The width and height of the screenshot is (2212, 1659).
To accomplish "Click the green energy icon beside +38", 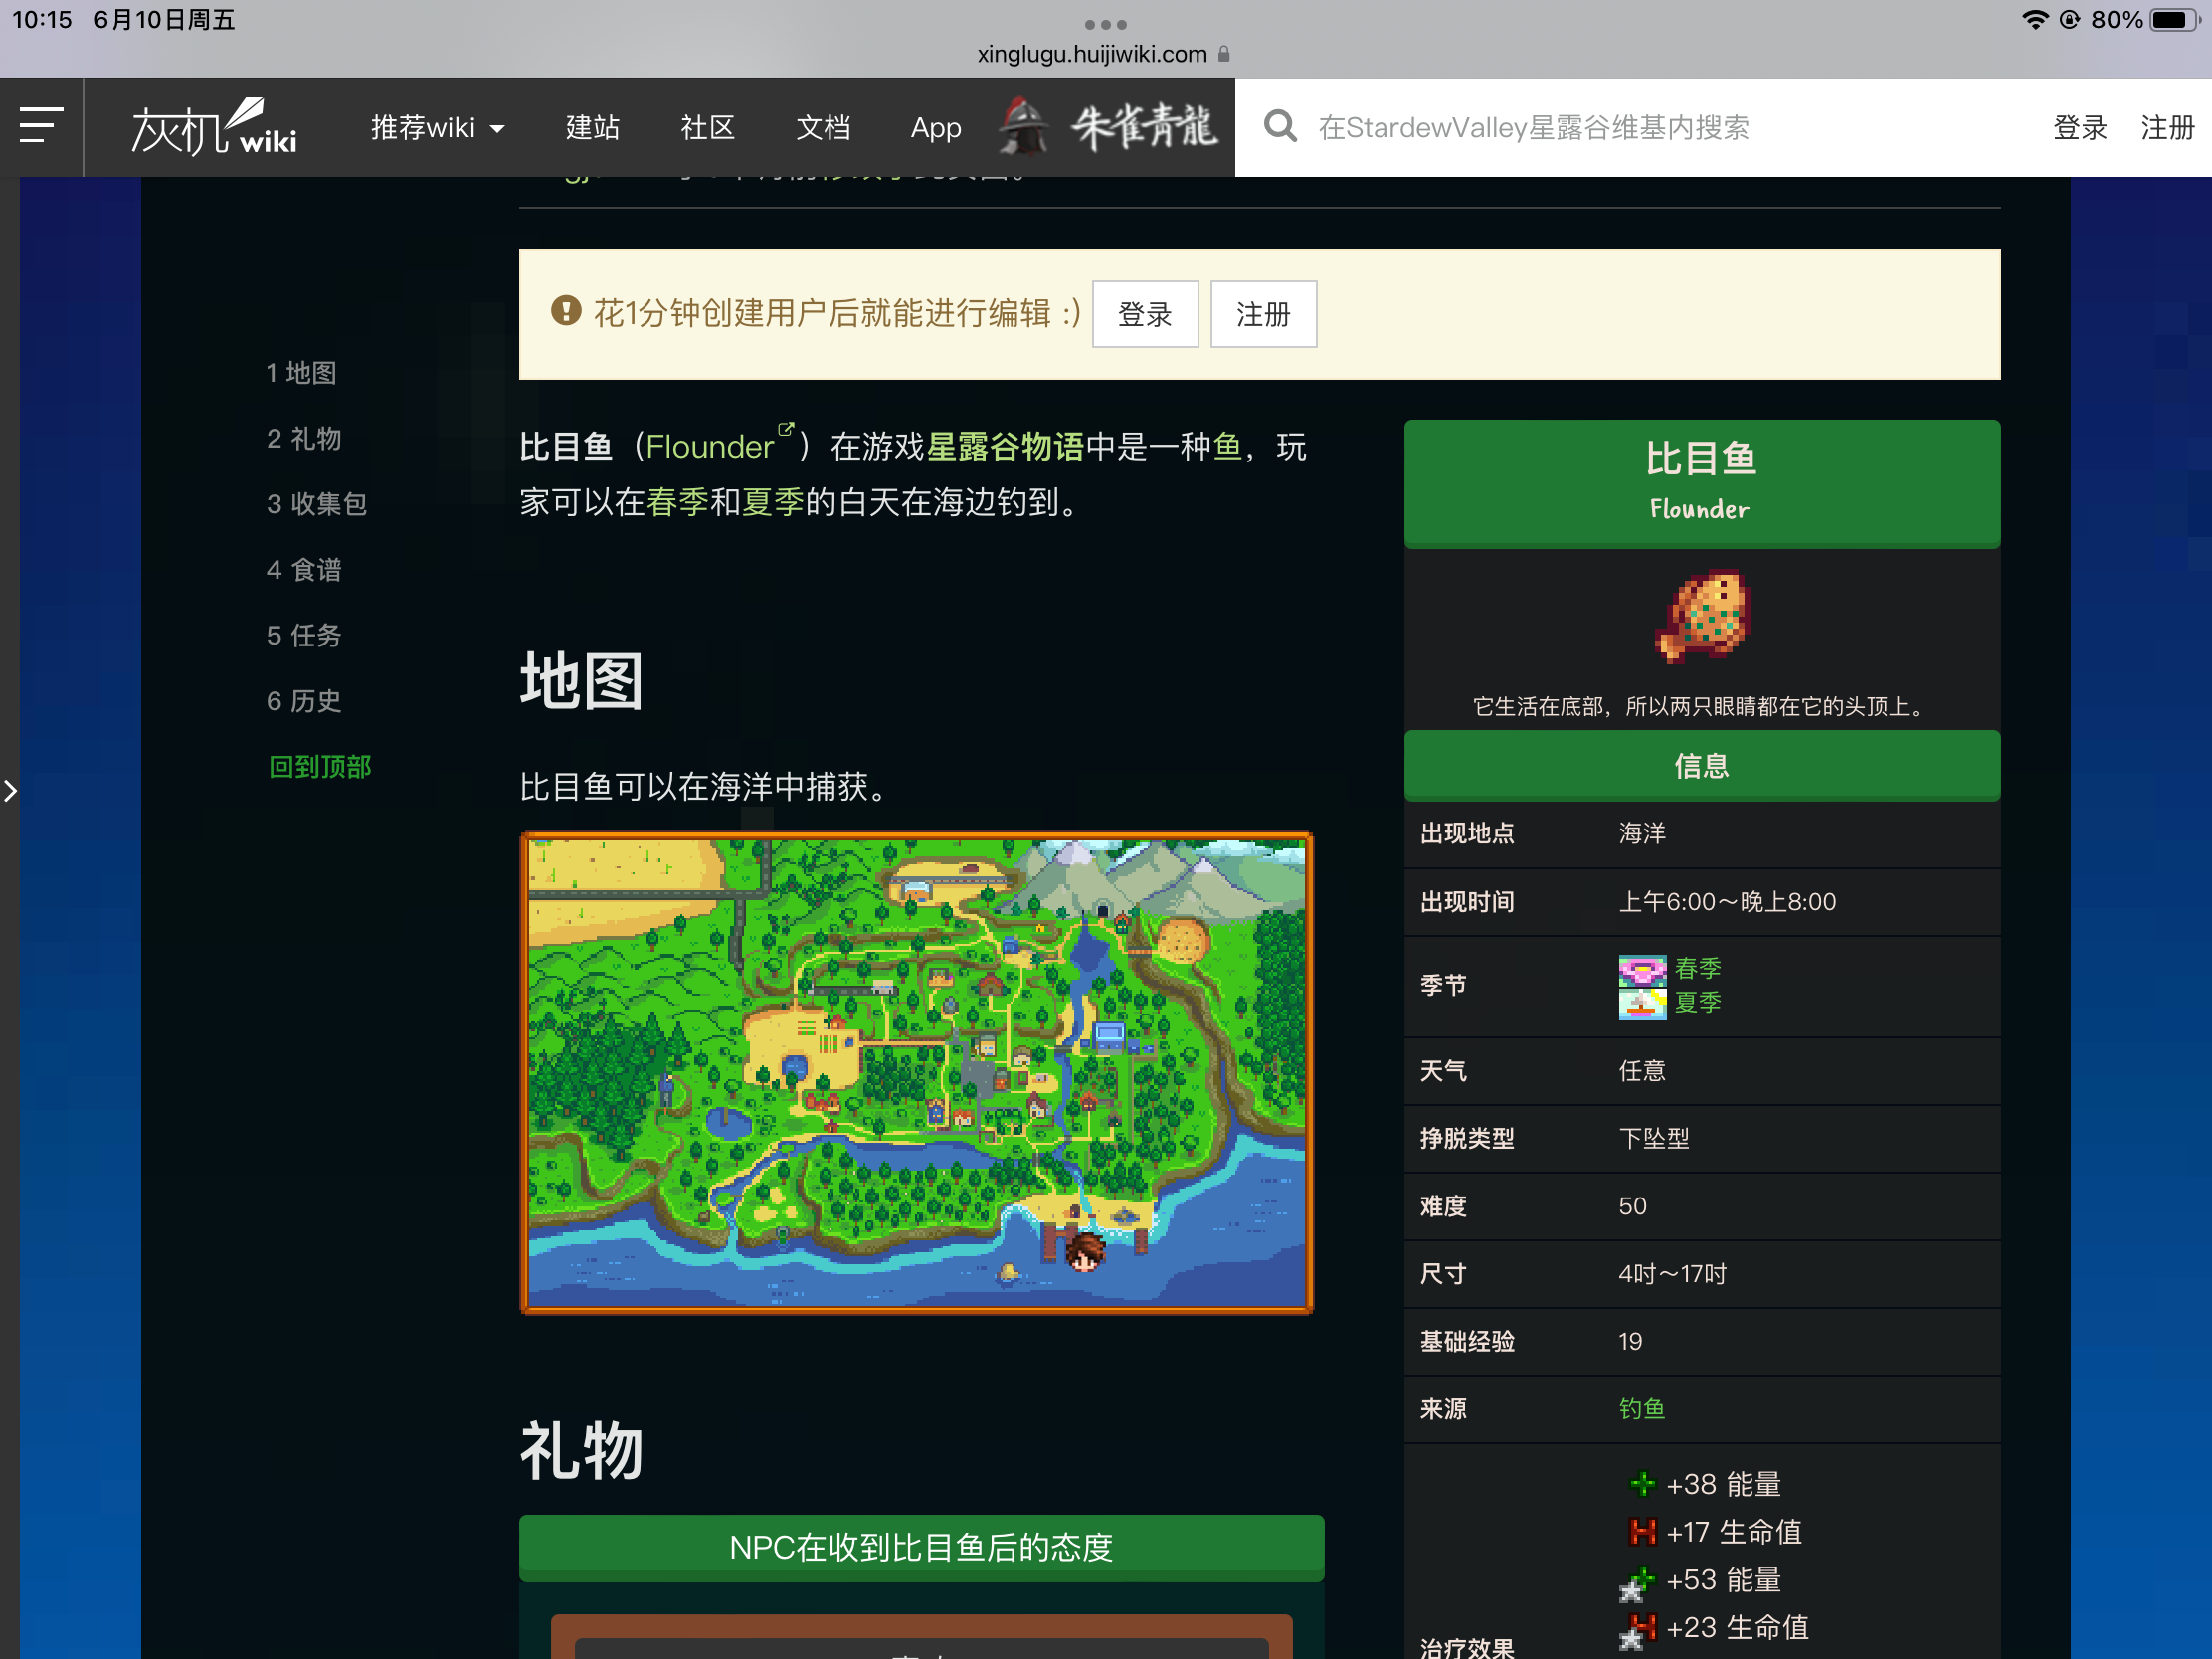I will (x=1642, y=1484).
